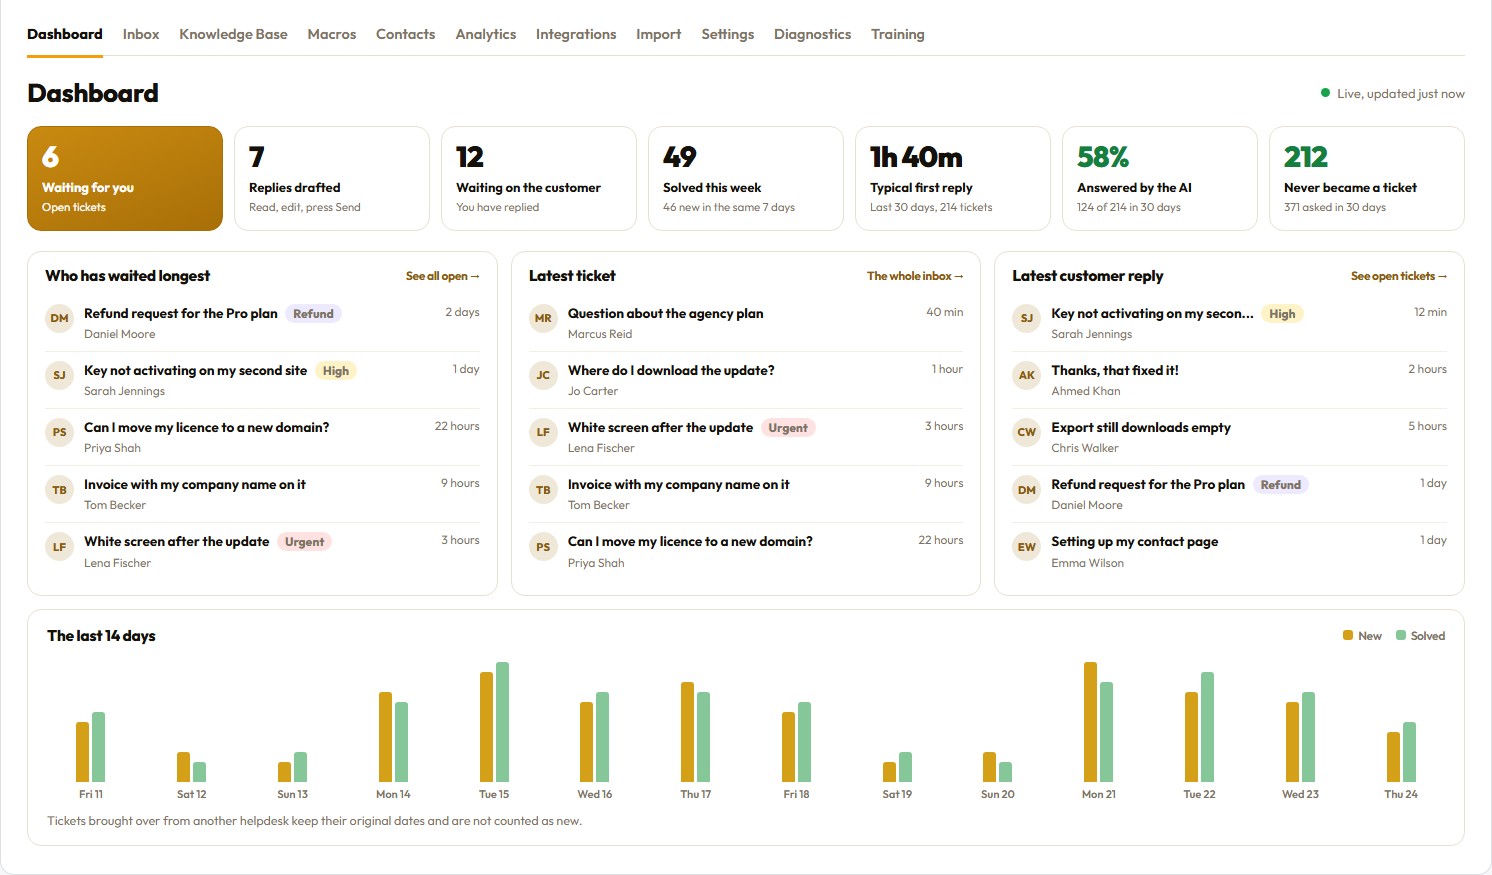Open the Typical first reply card
Viewport: 1492px width, 875px height.
pos(953,178)
